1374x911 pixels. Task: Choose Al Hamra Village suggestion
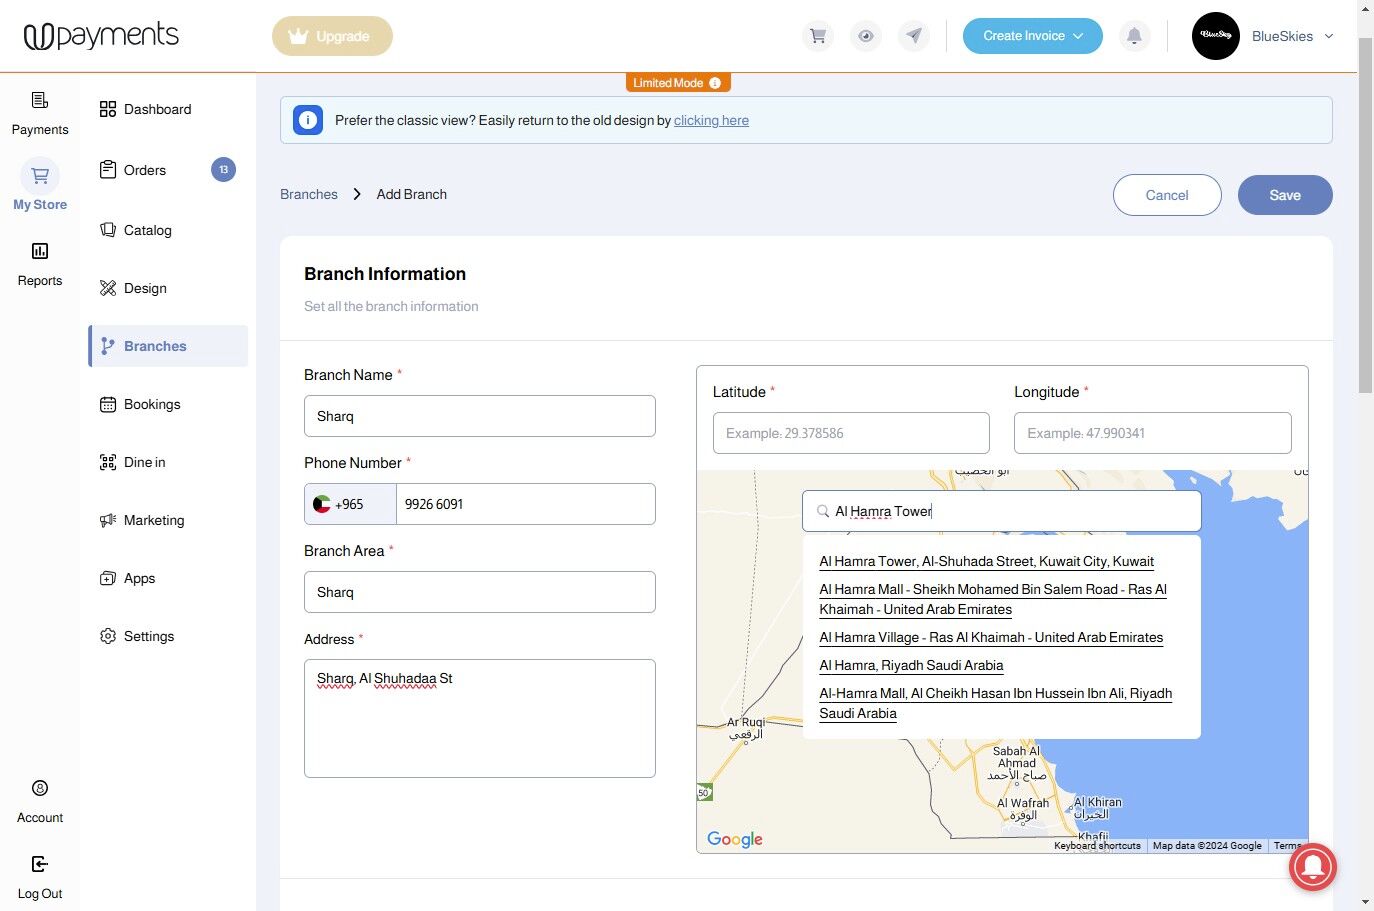point(991,637)
